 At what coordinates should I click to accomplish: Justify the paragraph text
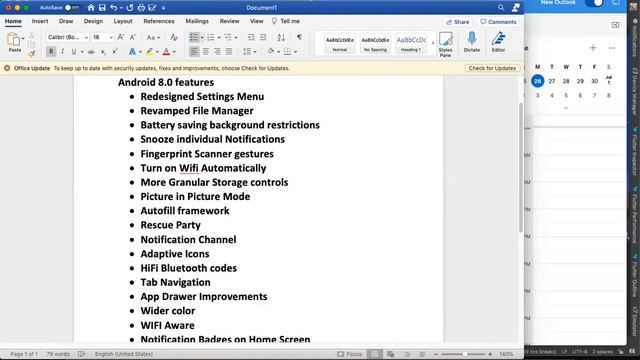coord(229,52)
